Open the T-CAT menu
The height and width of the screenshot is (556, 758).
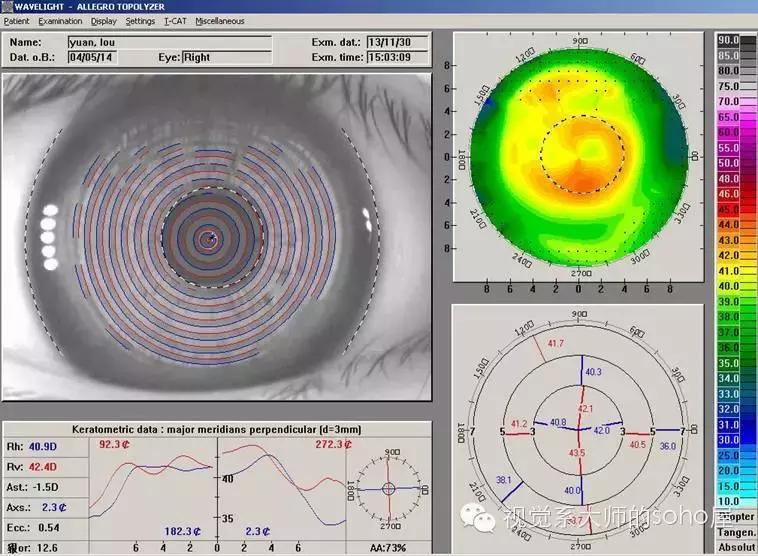click(x=175, y=21)
